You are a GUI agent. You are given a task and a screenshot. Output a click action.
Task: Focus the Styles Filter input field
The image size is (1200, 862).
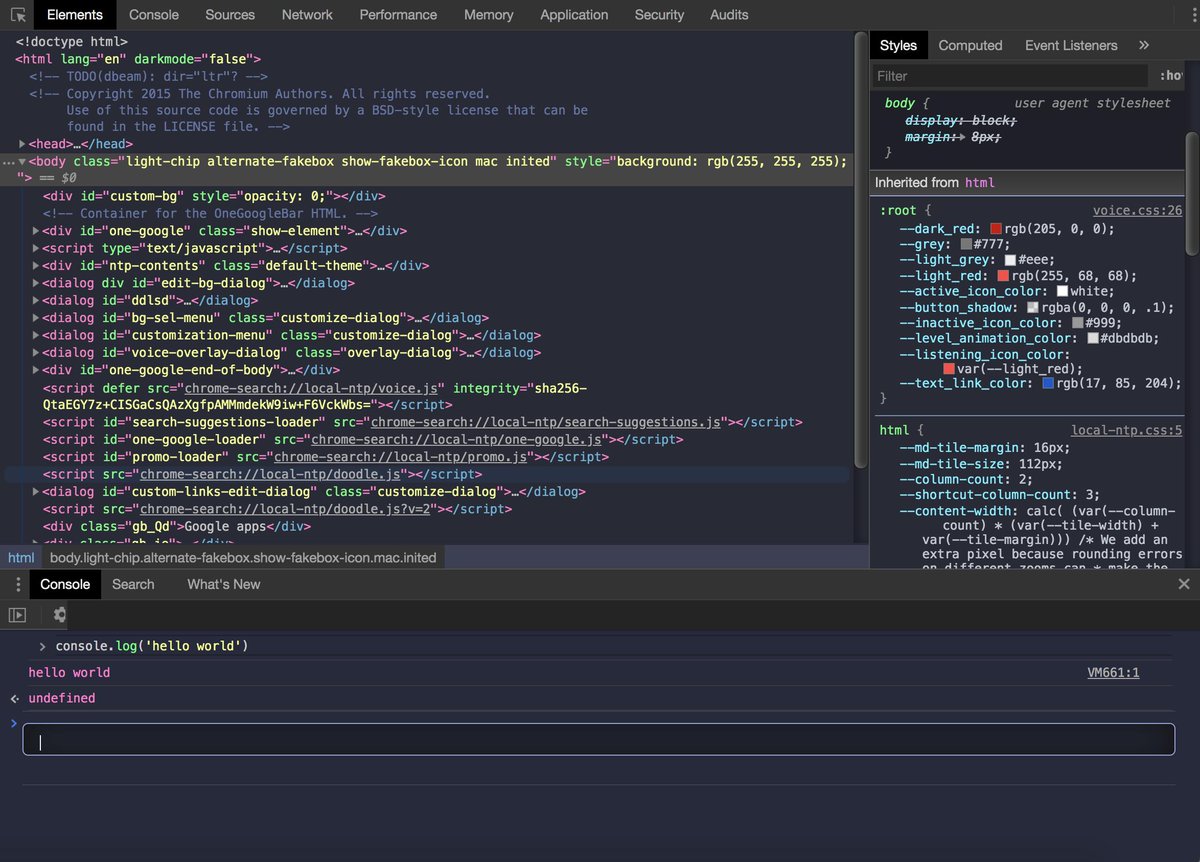click(1010, 76)
